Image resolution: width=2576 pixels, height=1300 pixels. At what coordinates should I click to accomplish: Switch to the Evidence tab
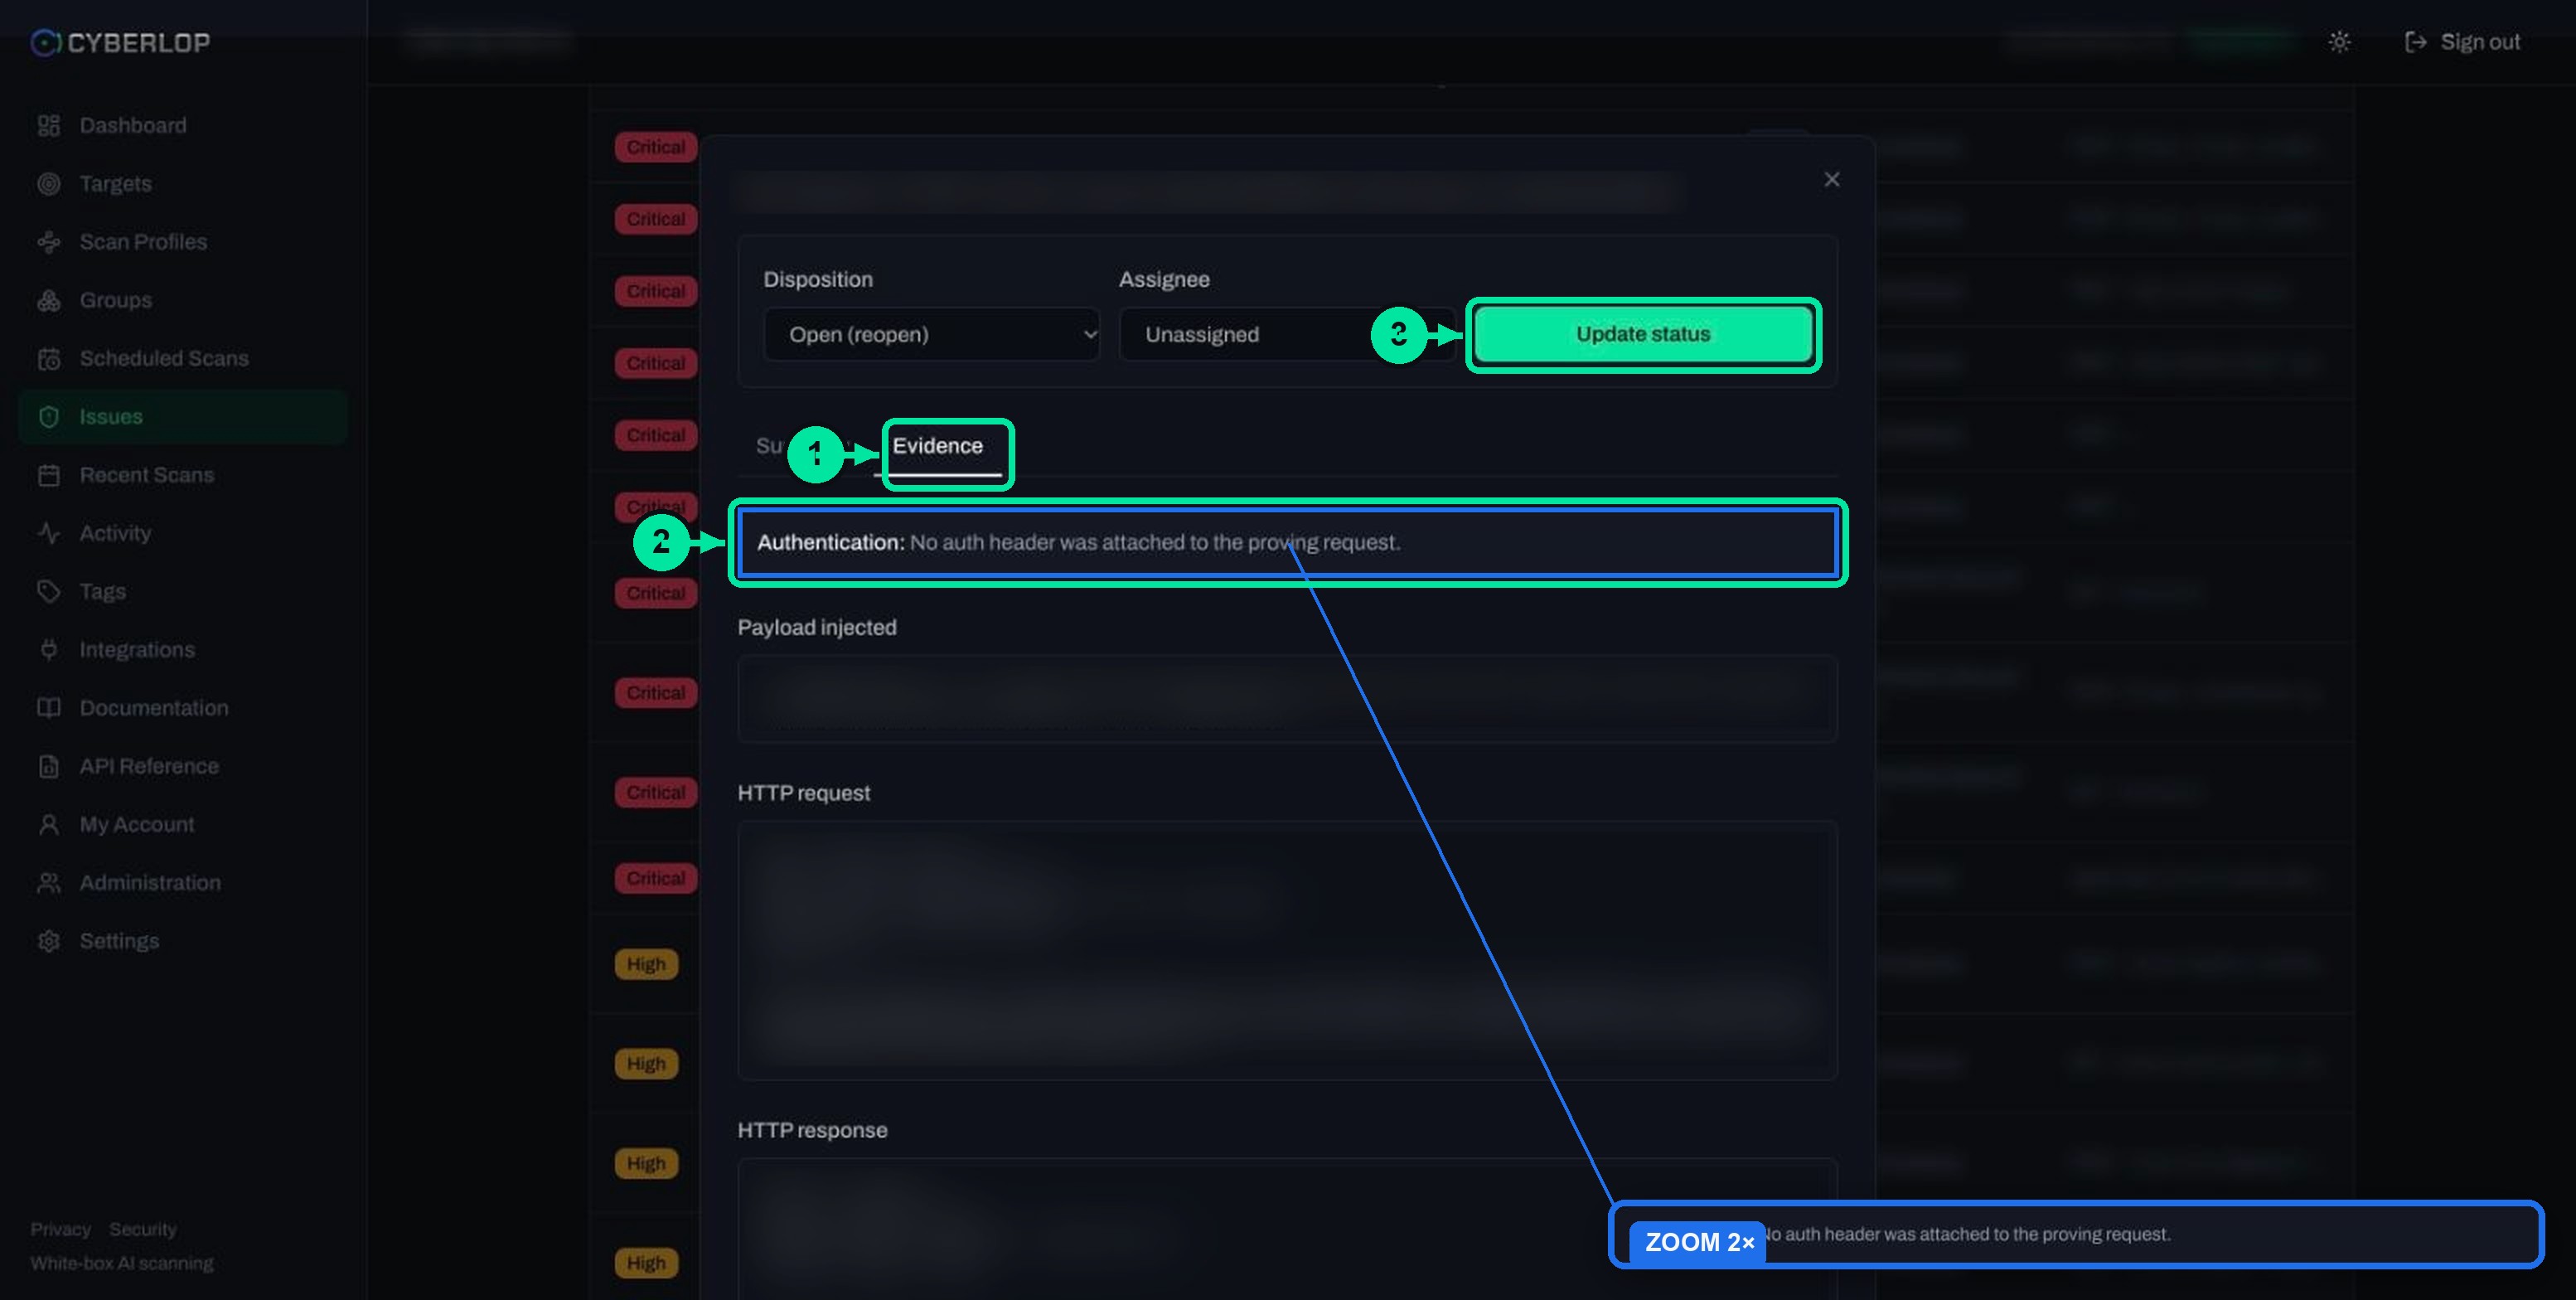(x=938, y=446)
